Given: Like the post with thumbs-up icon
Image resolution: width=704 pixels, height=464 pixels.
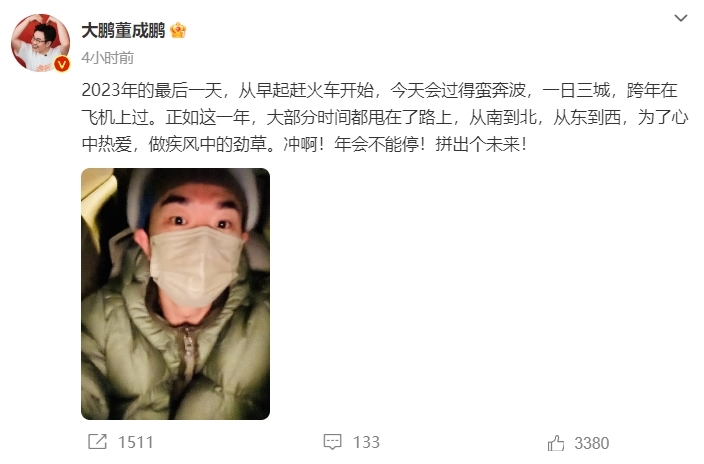Looking at the screenshot, I should tap(556, 443).
